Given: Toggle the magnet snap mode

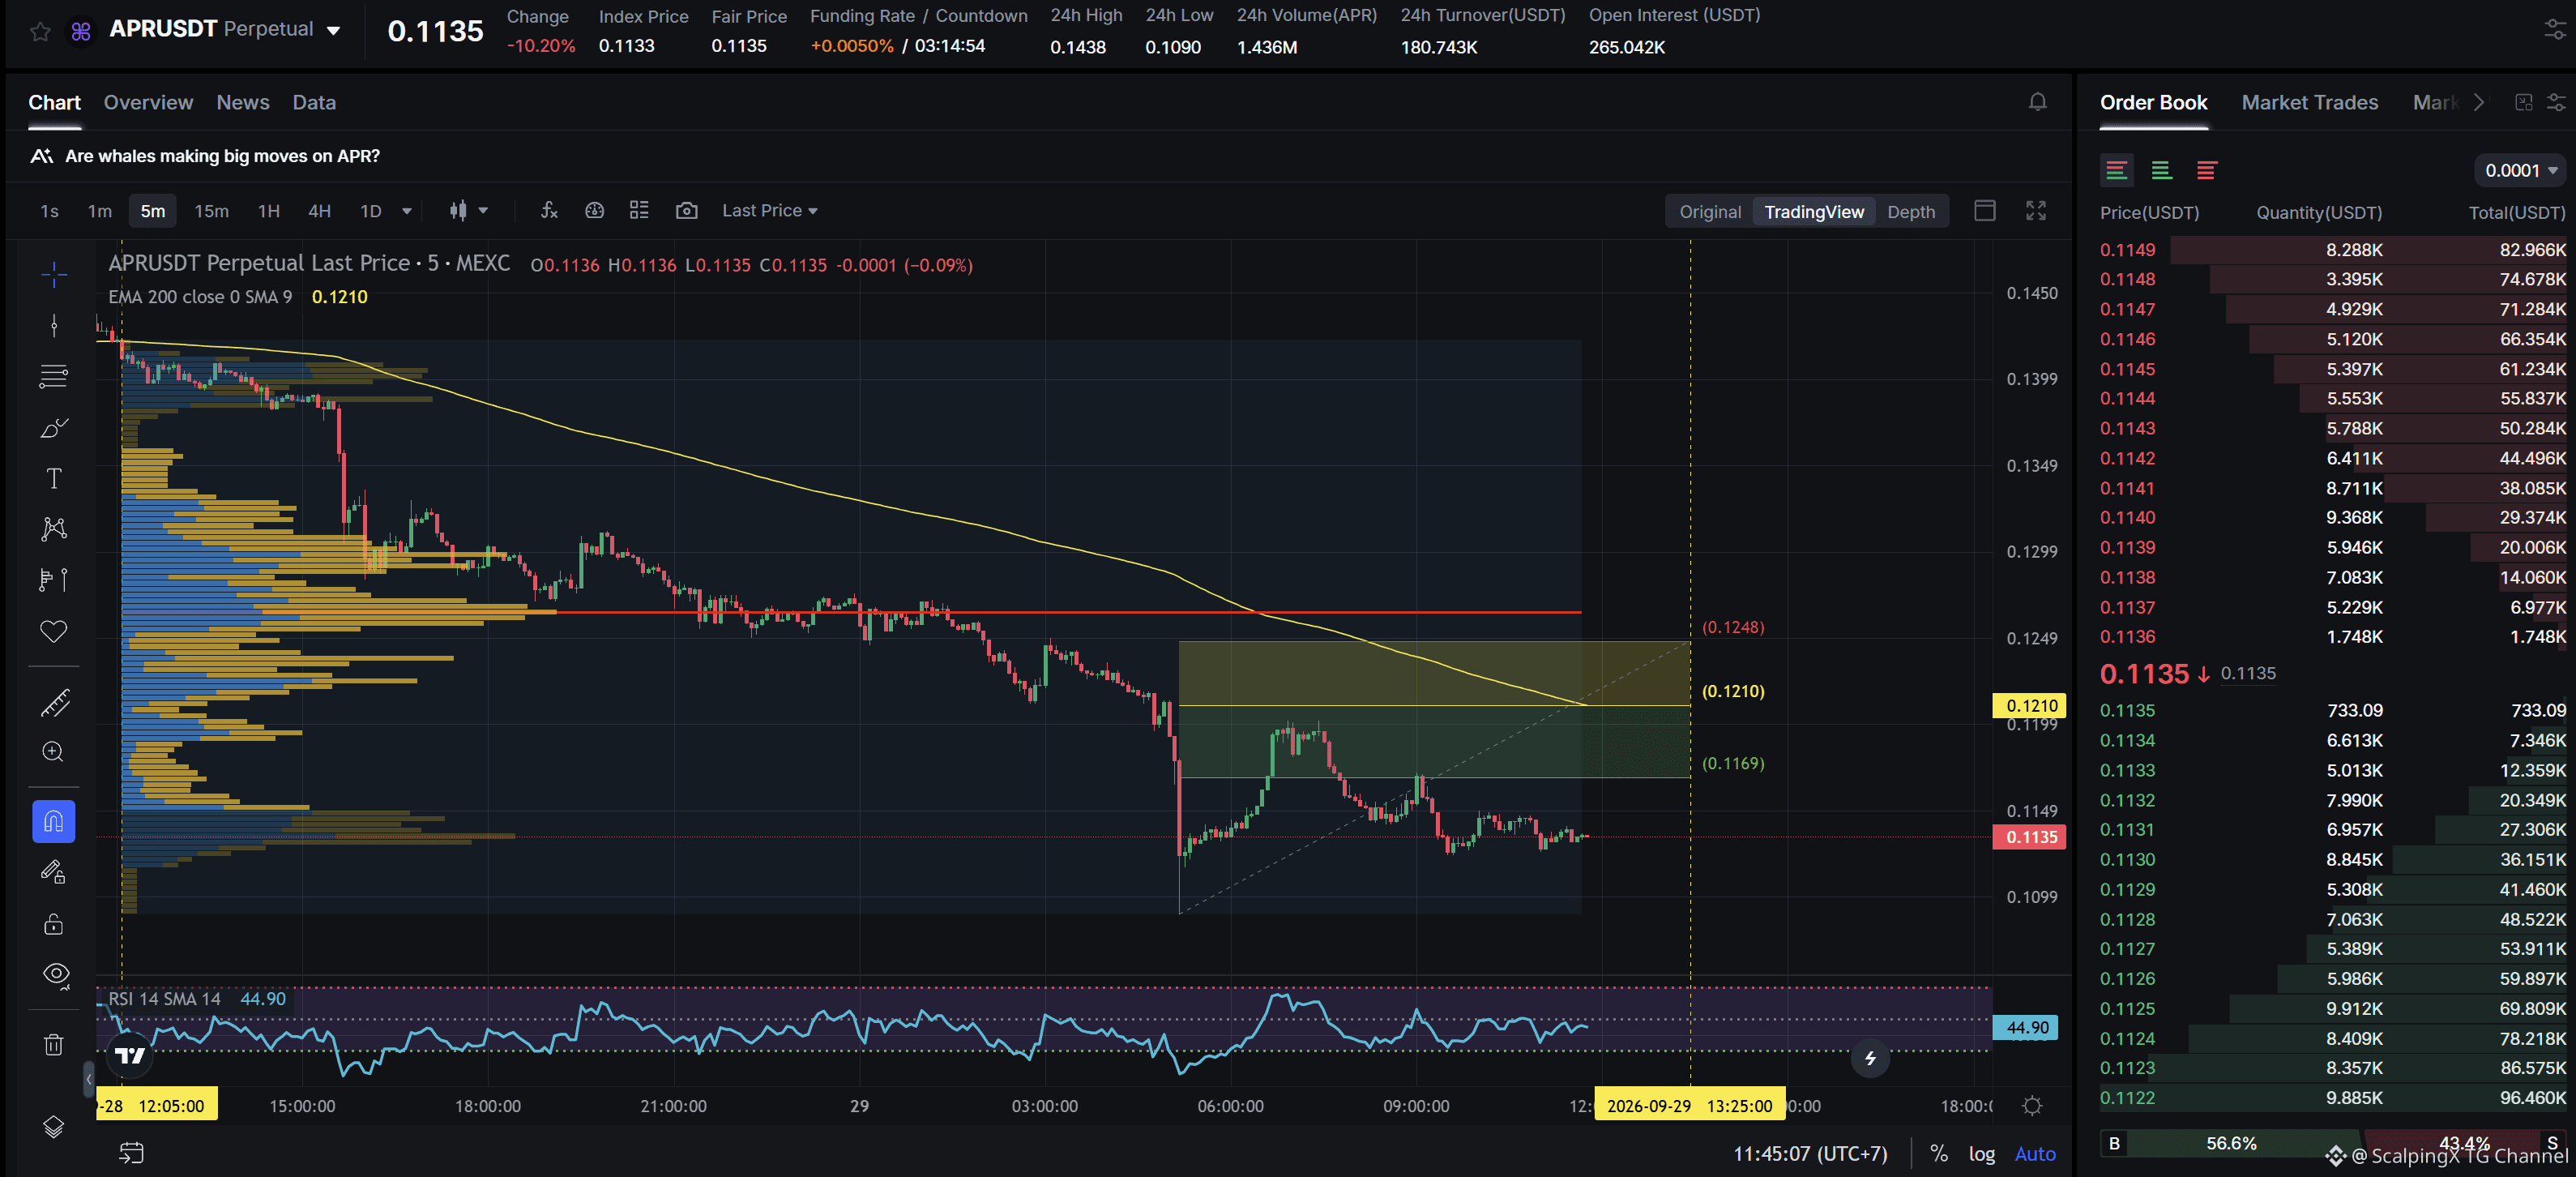Looking at the screenshot, I should coord(54,821).
